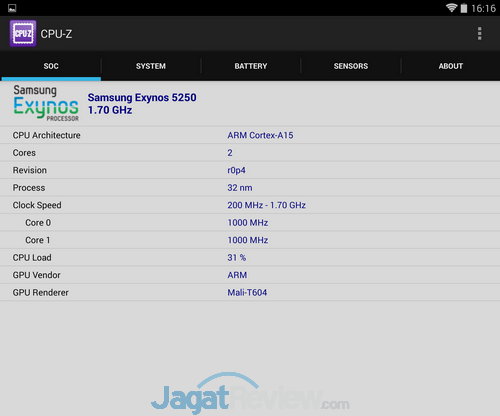Select the CPU Load row

click(x=250, y=257)
